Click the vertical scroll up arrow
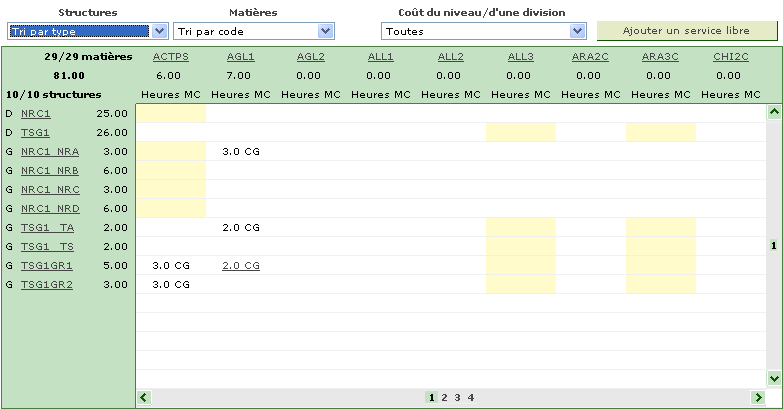Screen dimensions: 783x409 coord(774,112)
